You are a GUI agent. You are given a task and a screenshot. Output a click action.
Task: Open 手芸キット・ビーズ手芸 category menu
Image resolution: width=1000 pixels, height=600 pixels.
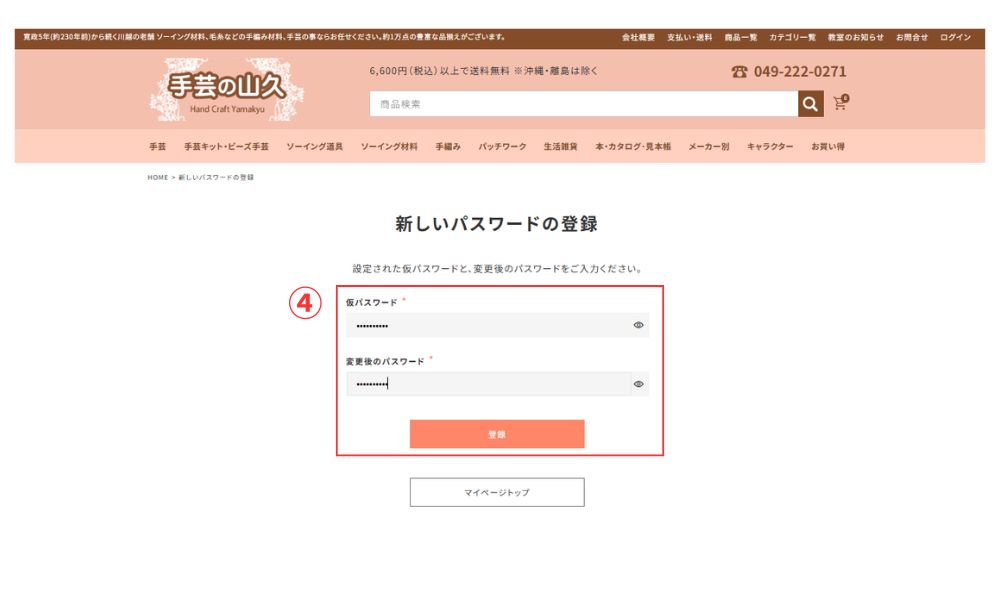pyautogui.click(x=226, y=147)
